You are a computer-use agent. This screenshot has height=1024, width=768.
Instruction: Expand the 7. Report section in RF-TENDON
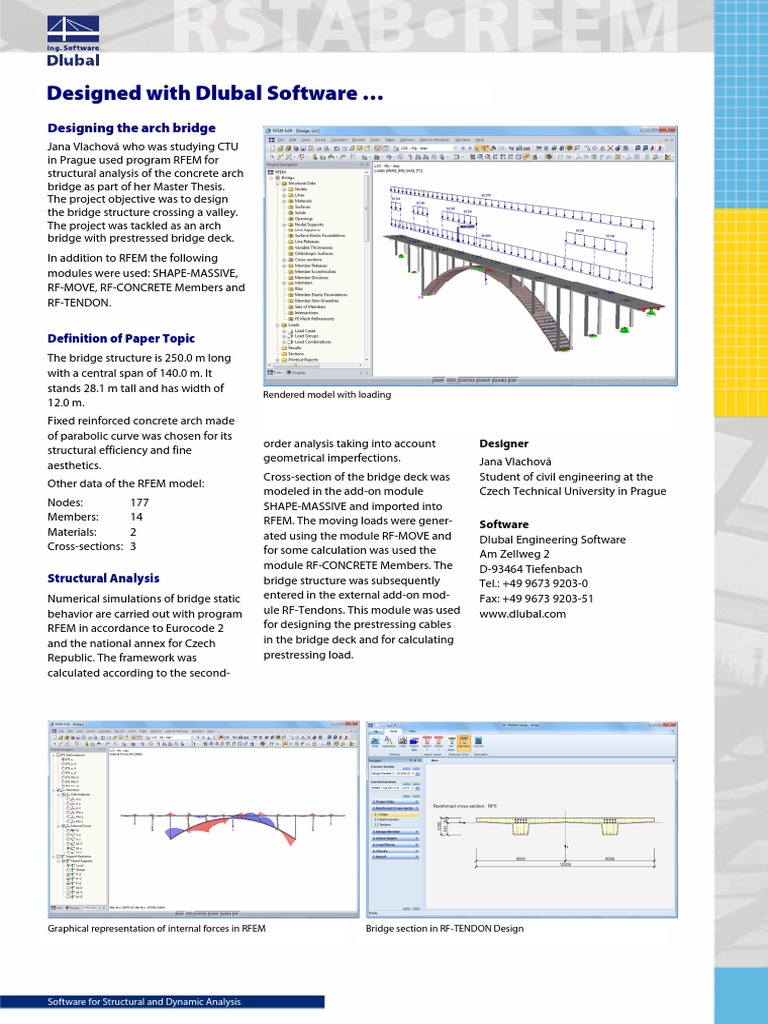click(x=396, y=857)
